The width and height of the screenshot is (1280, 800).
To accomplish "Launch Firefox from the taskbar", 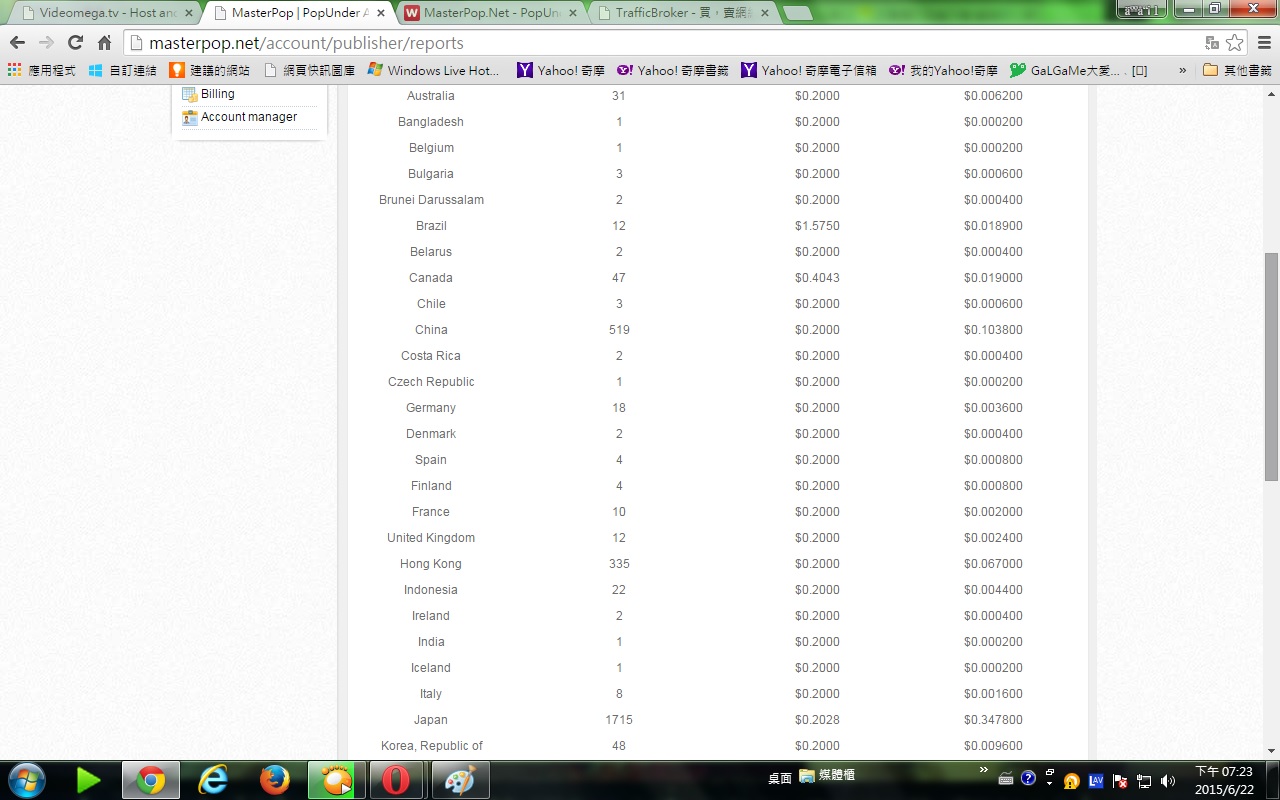I will tap(274, 779).
